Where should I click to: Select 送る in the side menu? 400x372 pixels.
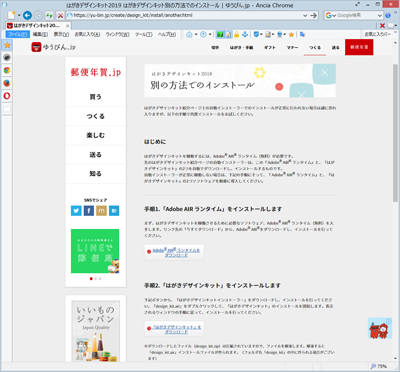(96, 155)
